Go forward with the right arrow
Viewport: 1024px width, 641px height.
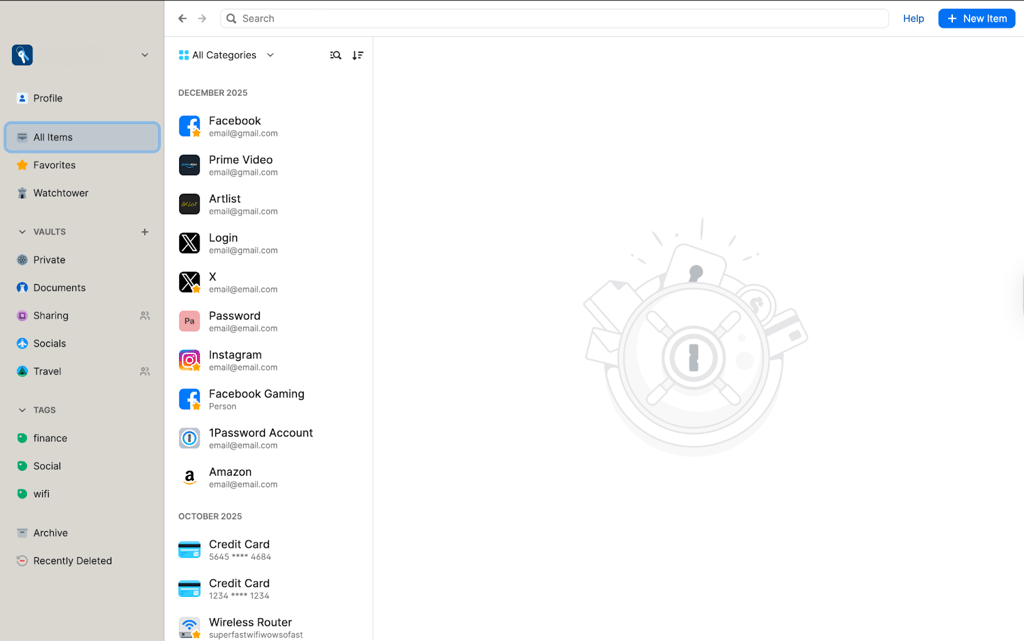pos(202,18)
